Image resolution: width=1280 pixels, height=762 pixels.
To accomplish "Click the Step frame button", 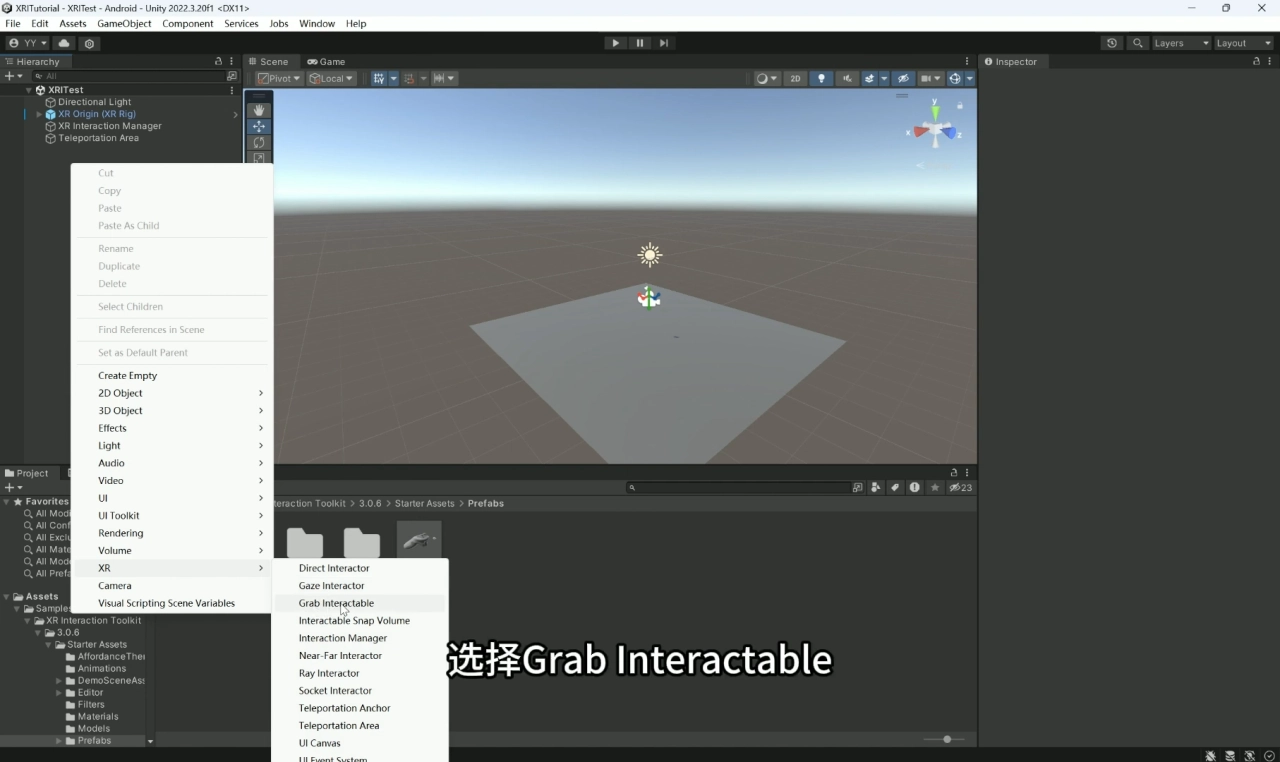I will pyautogui.click(x=664, y=43).
